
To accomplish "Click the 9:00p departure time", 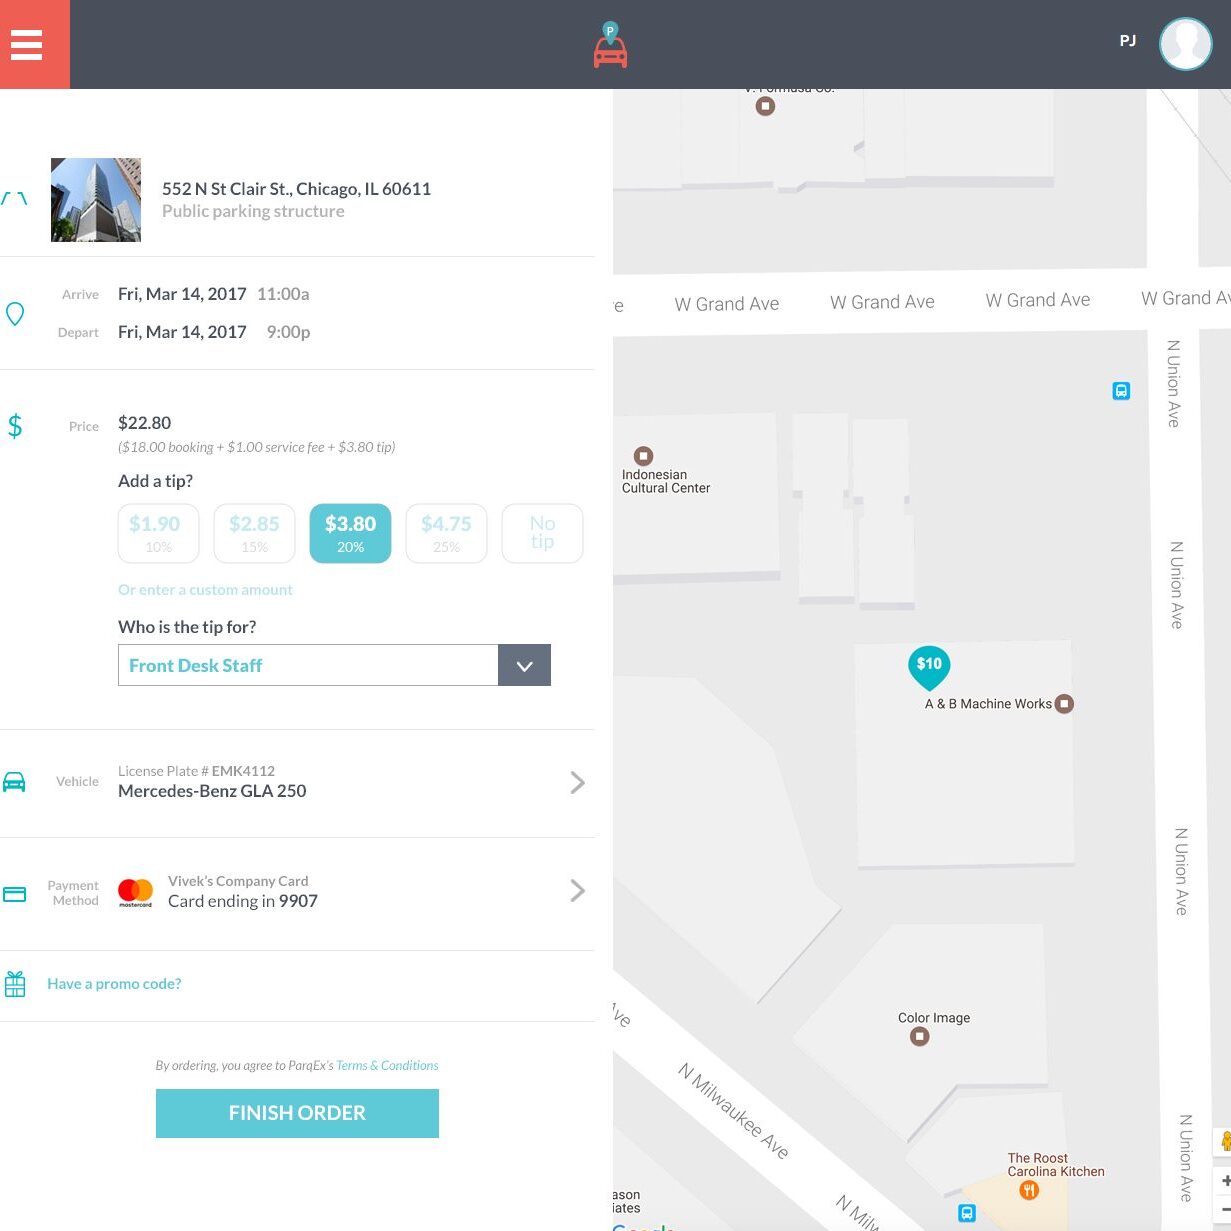I will click(288, 332).
